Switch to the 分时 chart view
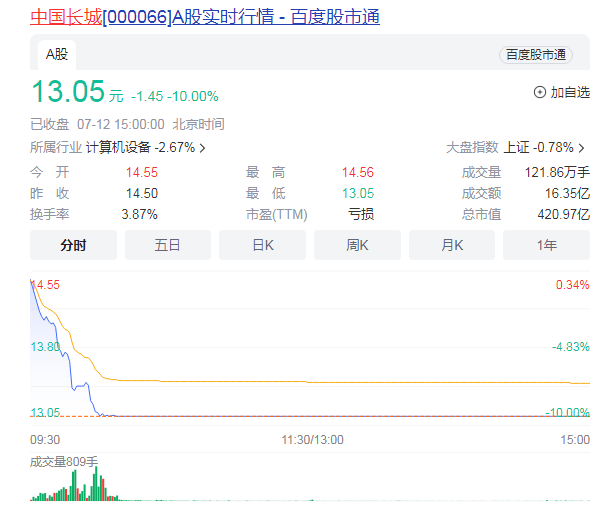The width and height of the screenshot is (604, 512). (x=73, y=245)
